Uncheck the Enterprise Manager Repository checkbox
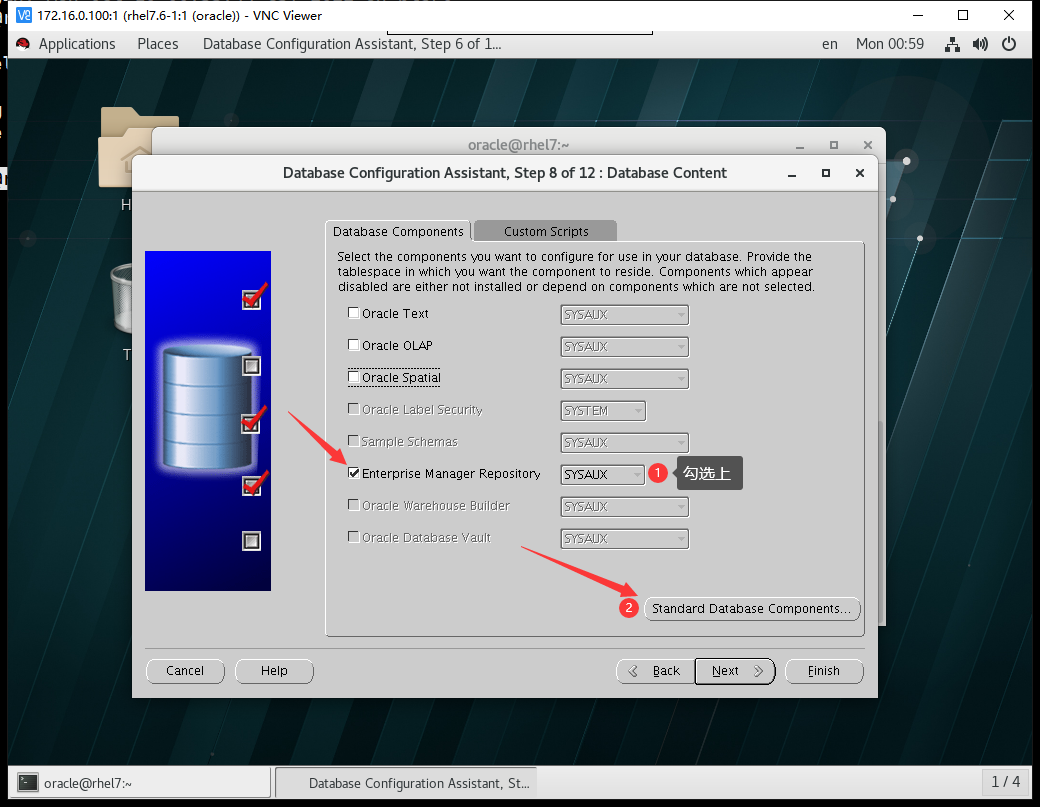 [x=354, y=473]
